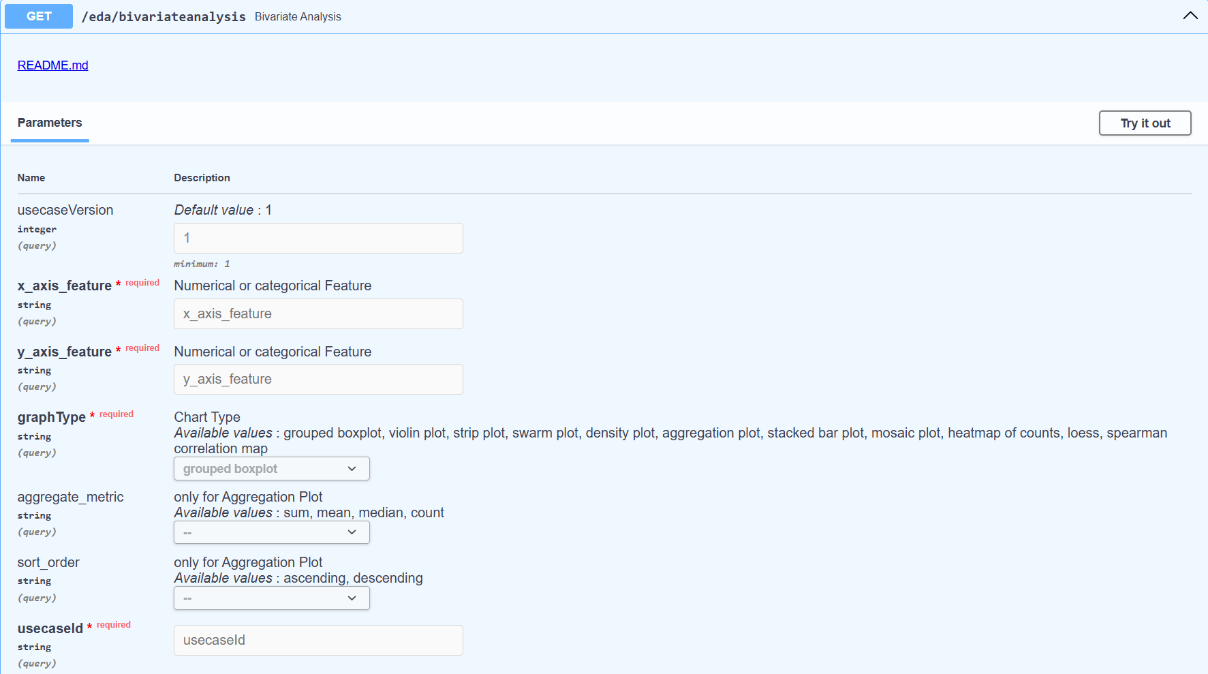Click the Name column header

30,177
